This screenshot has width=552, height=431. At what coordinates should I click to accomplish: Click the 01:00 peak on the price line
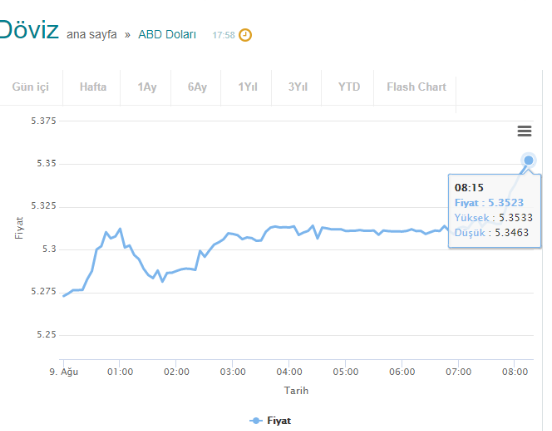120,229
